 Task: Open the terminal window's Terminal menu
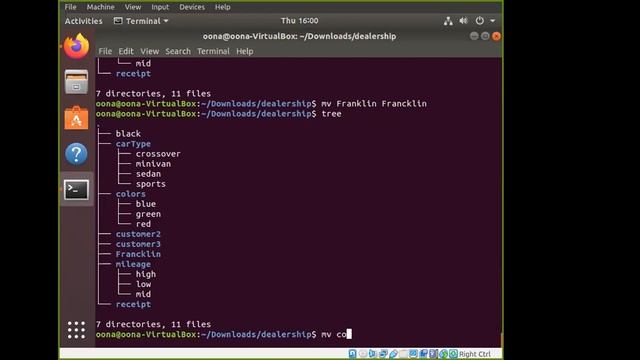[213, 51]
